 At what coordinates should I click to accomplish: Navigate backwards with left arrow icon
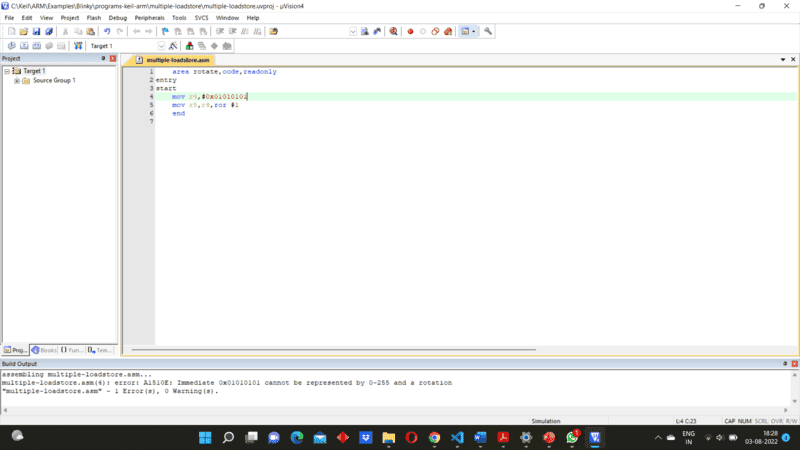[x=136, y=32]
